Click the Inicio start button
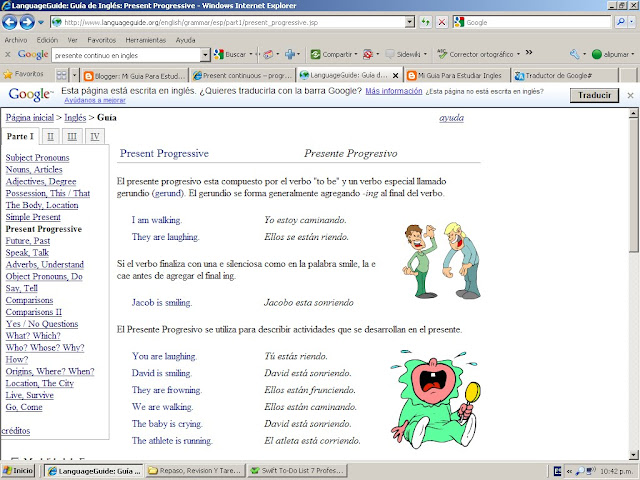 pos(18,471)
